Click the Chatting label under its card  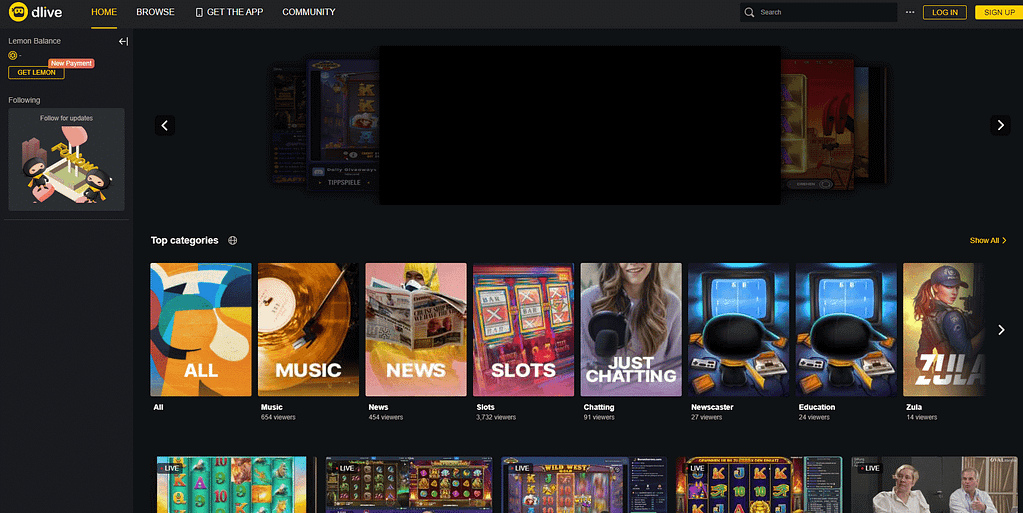tap(599, 407)
